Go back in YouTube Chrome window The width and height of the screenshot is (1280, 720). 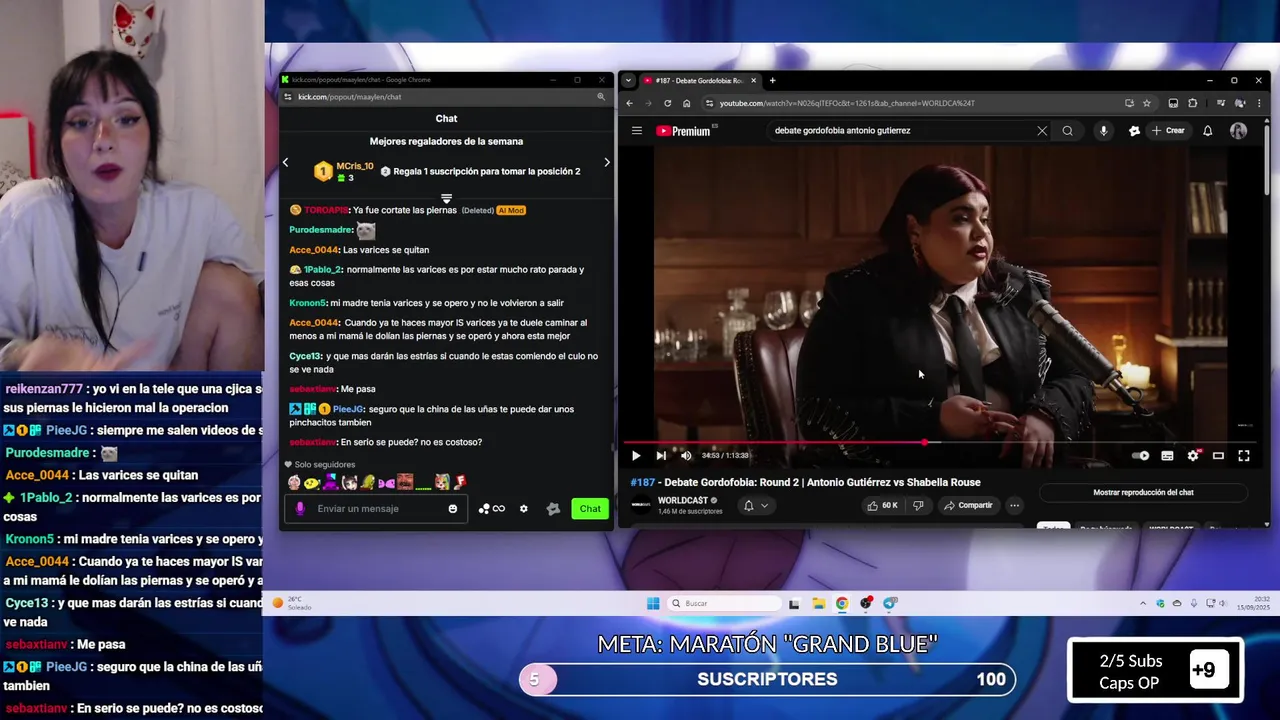coord(629,103)
